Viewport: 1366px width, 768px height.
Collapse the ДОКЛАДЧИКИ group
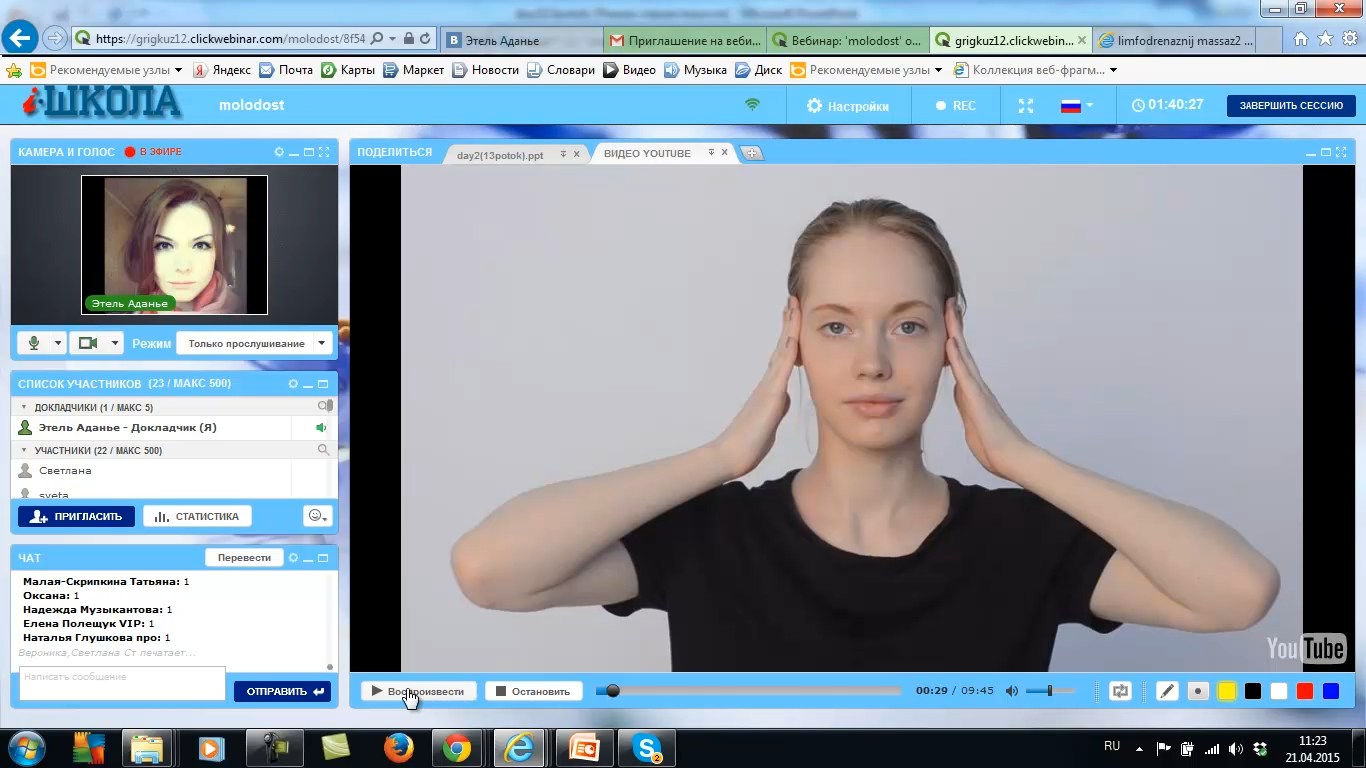24,408
